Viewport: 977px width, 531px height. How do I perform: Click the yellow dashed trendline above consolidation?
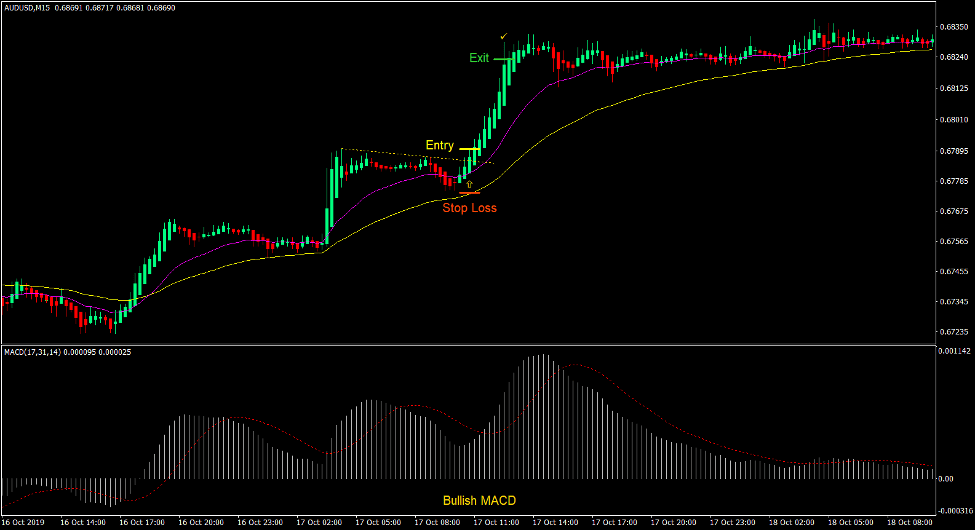400,154
